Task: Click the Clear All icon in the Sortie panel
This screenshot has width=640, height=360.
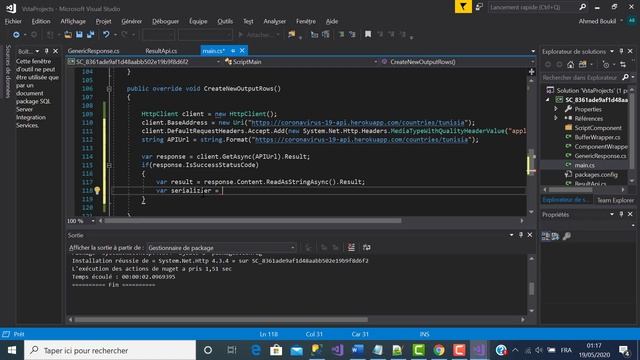Action: (x=351, y=247)
